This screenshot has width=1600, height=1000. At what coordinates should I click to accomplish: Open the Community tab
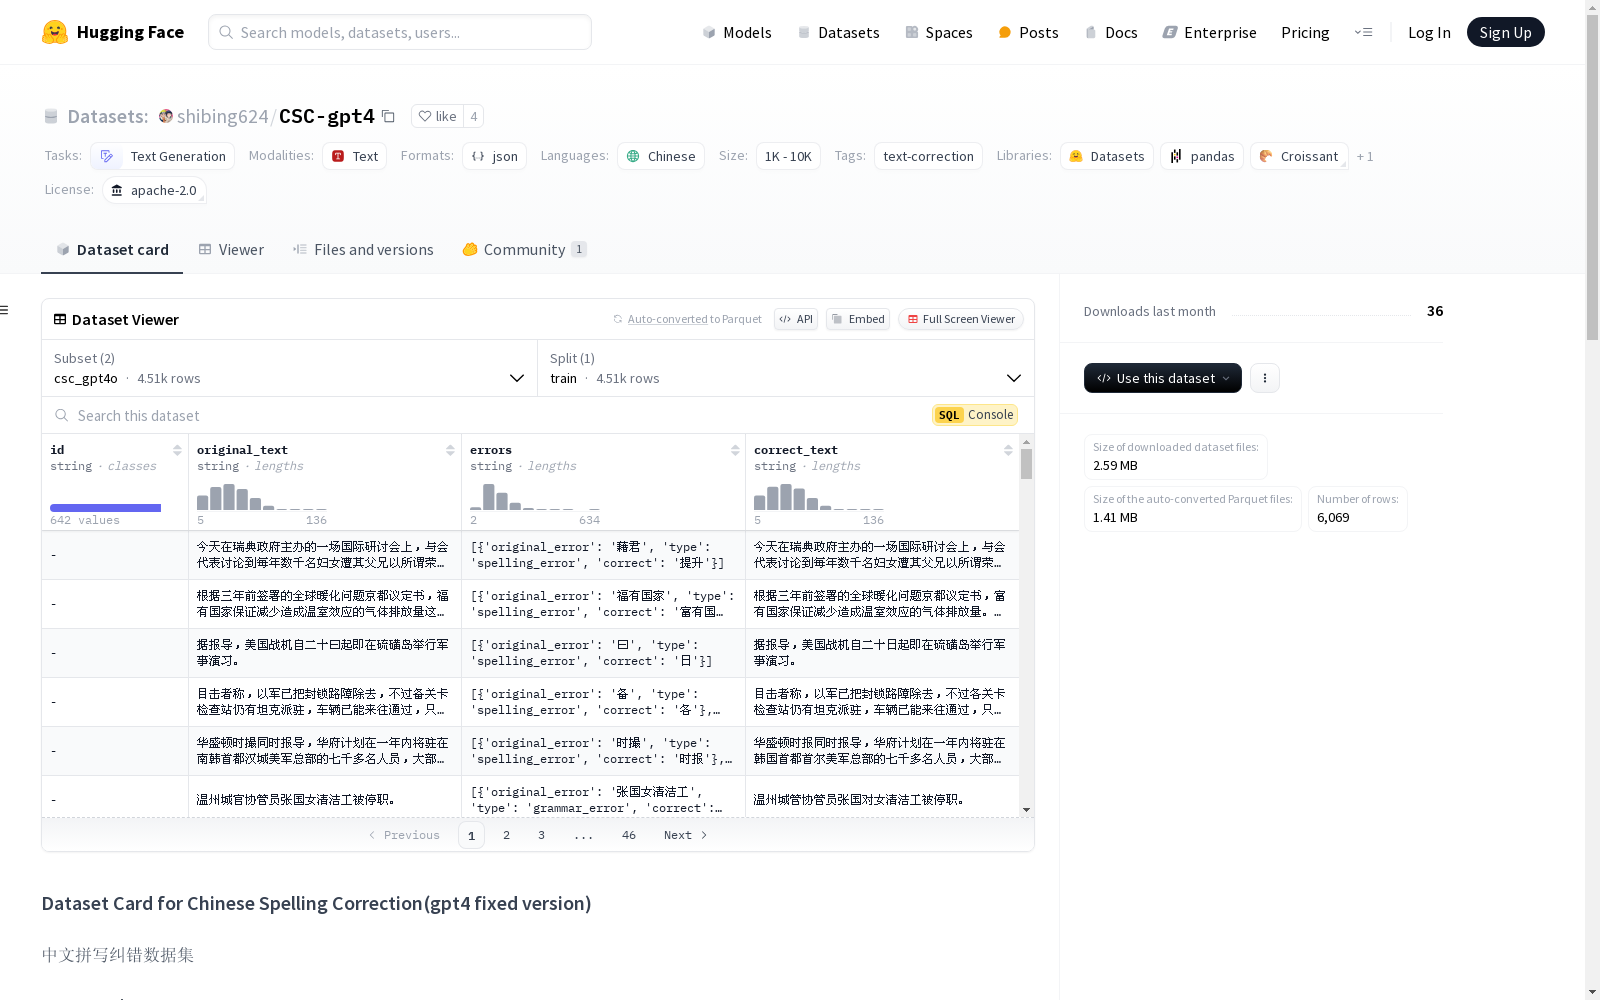pos(524,250)
